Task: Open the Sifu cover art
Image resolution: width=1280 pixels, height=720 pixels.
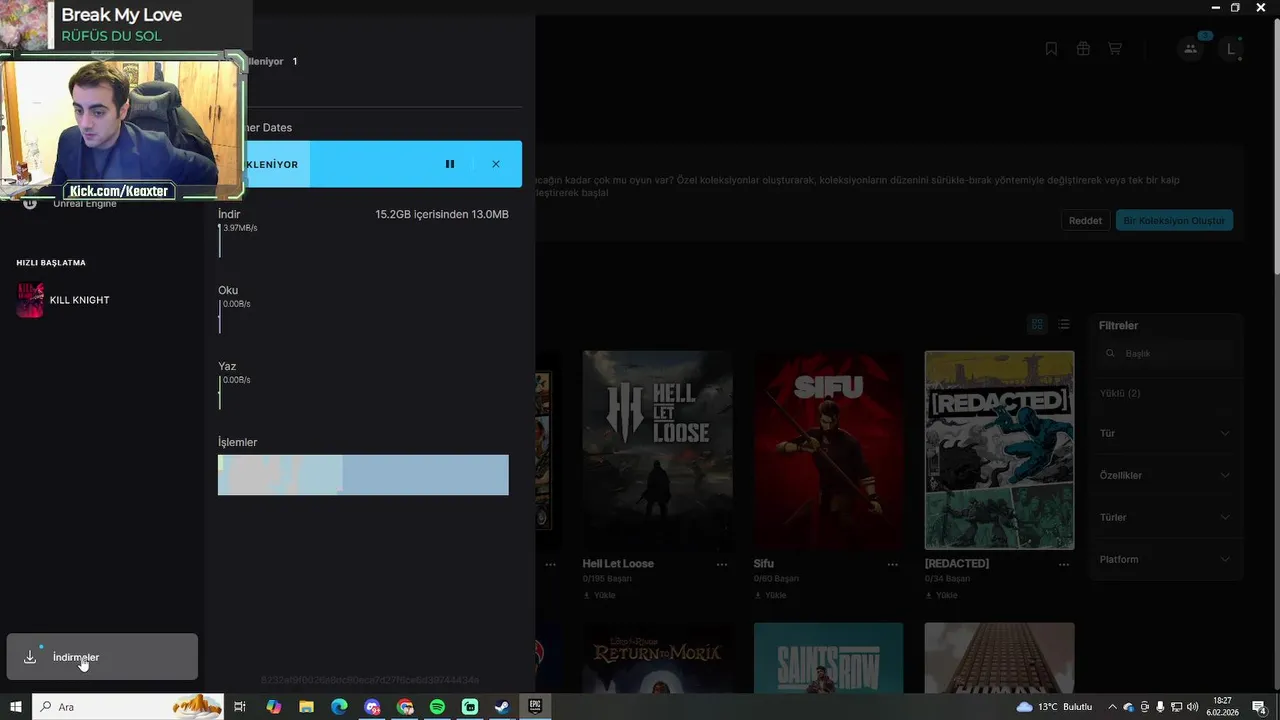Action: [x=829, y=450]
